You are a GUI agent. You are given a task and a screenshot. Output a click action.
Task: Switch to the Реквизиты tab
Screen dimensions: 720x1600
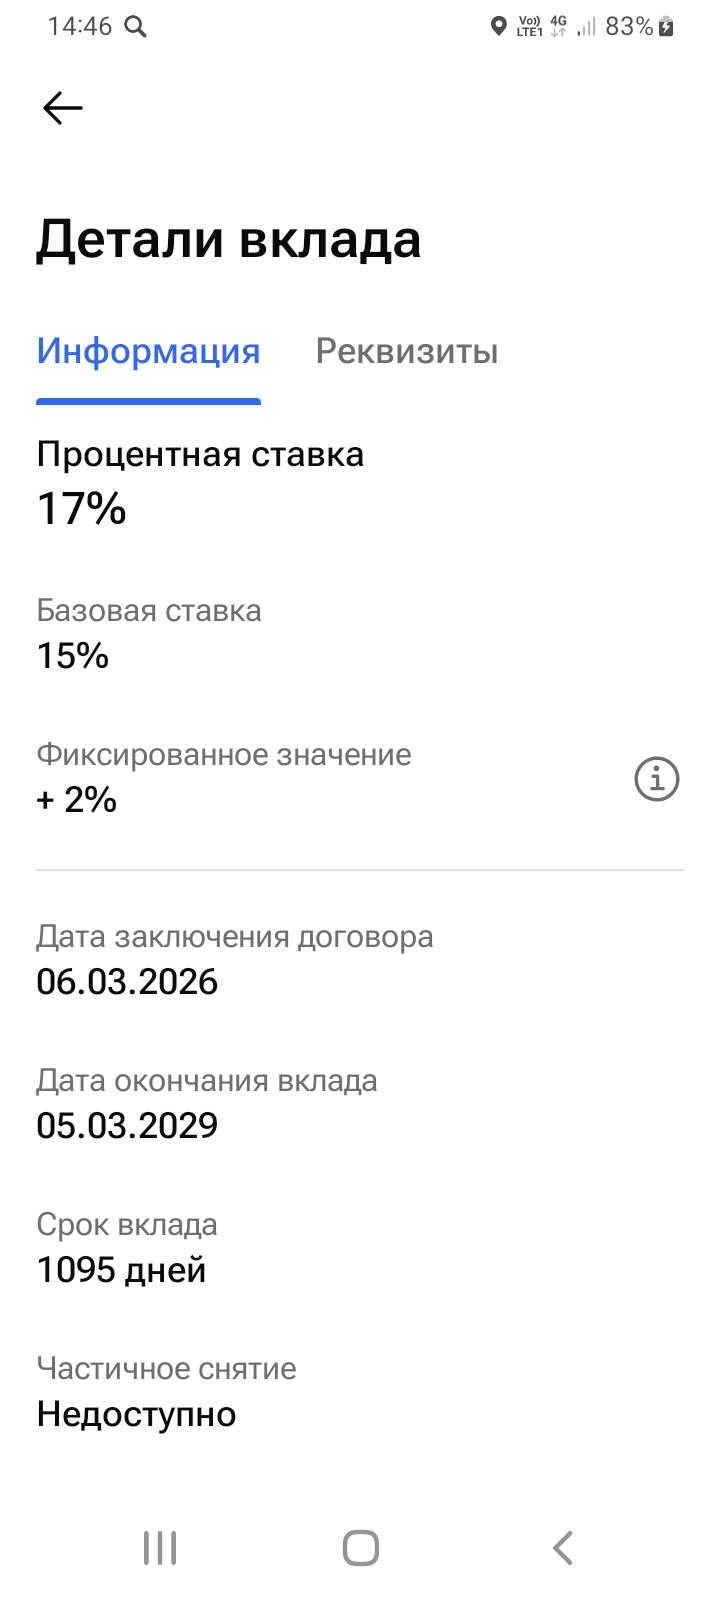(407, 352)
